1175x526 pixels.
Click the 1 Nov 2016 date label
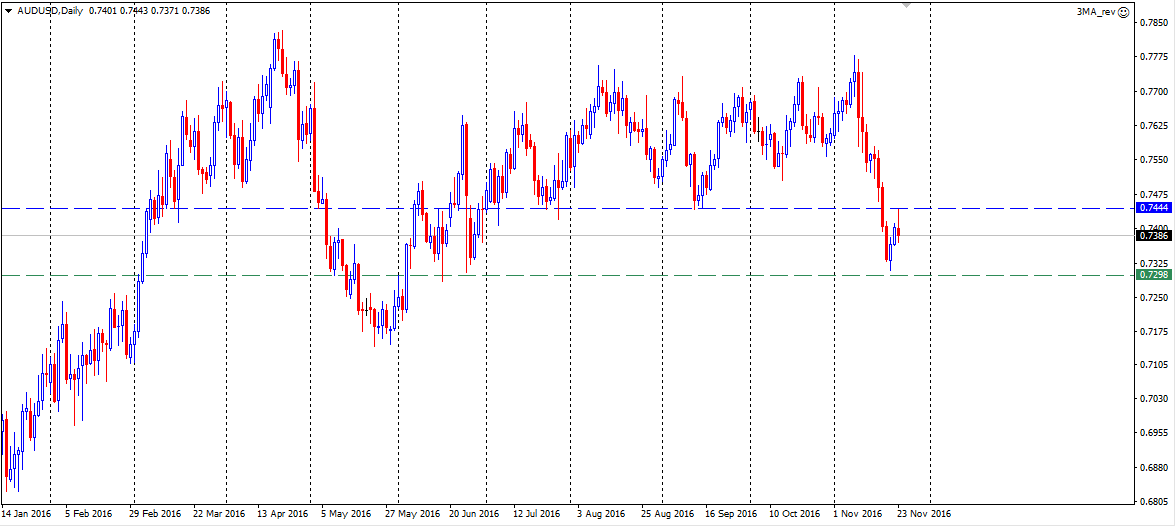pos(858,514)
